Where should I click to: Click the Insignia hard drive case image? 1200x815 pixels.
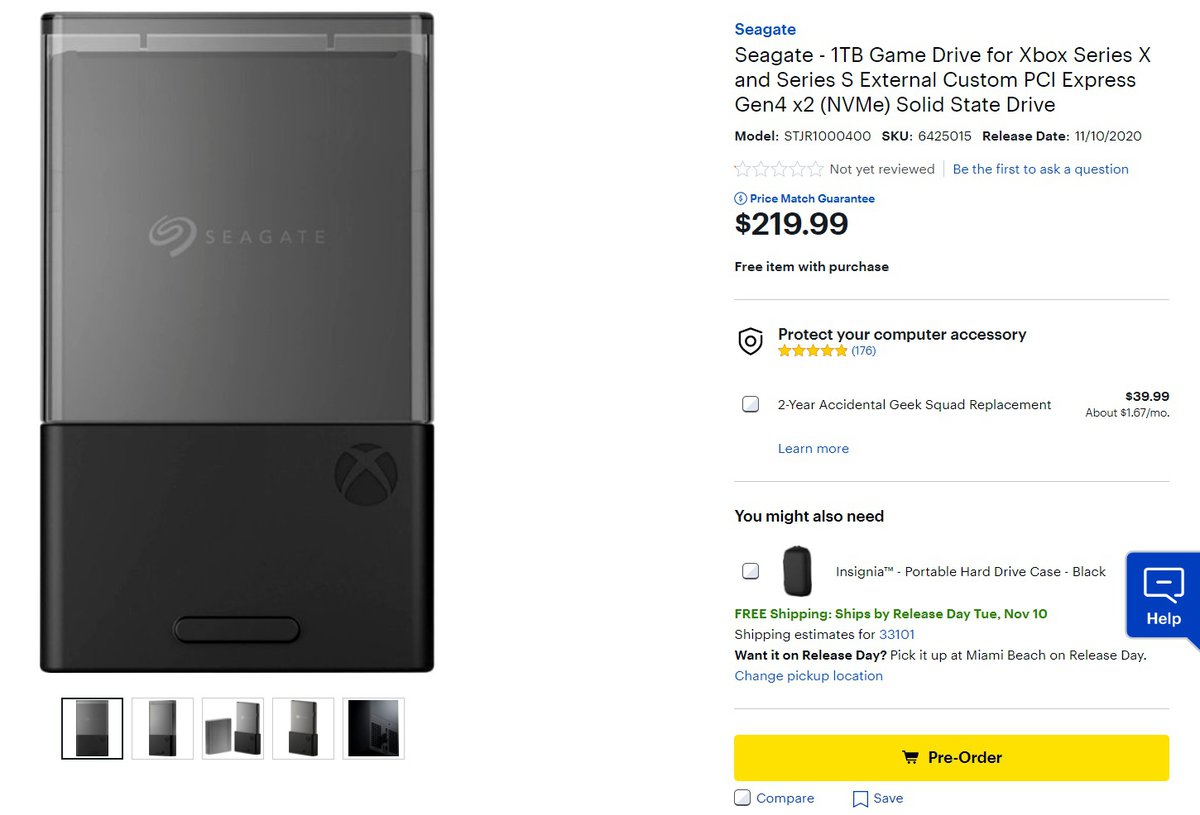[797, 572]
